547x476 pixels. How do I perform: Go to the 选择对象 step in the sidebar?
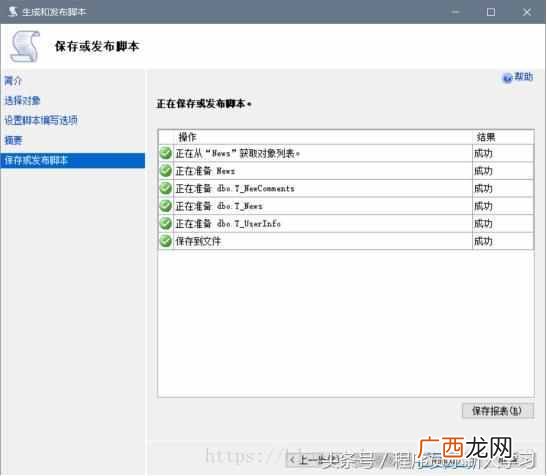click(x=22, y=101)
